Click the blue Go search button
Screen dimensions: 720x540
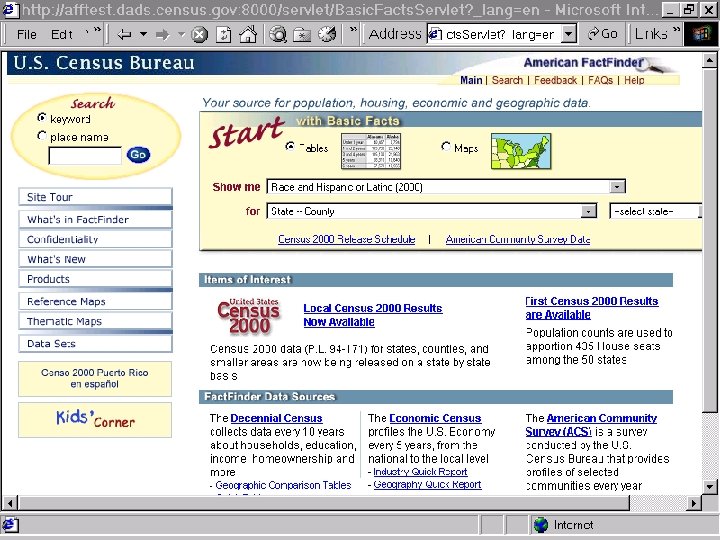138,155
